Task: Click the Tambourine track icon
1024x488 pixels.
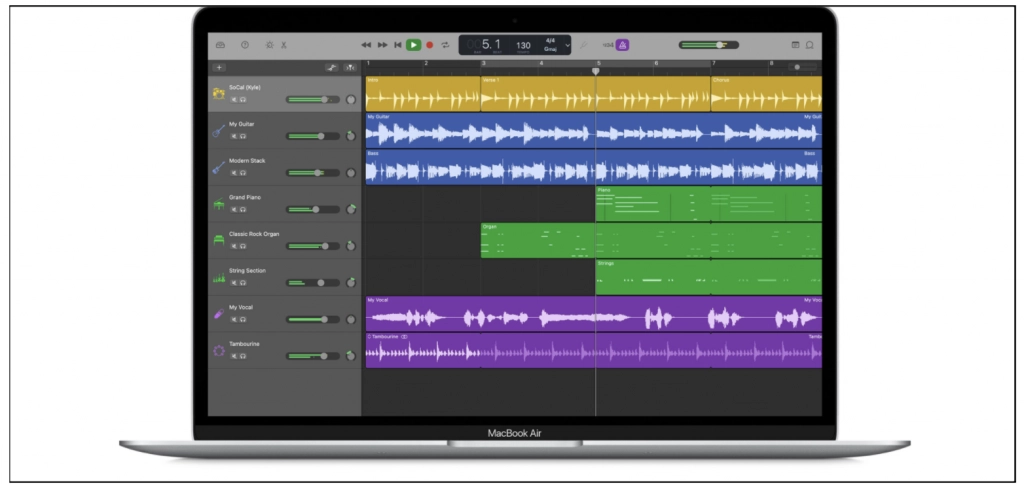Action: tap(218, 351)
